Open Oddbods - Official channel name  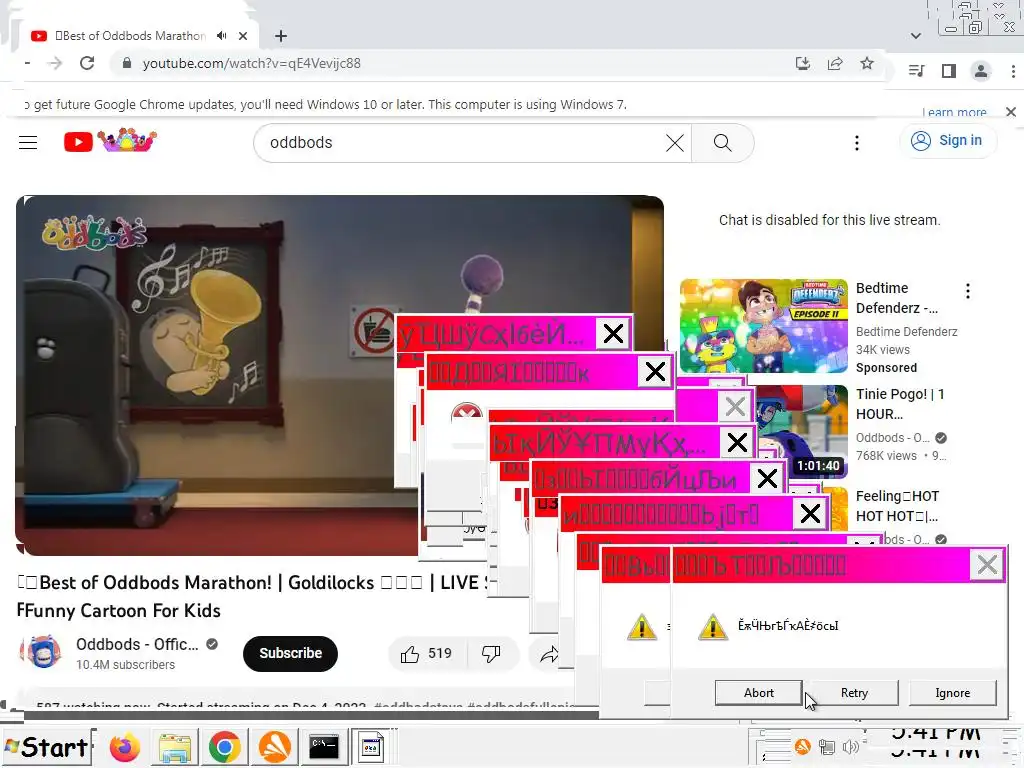pyautogui.click(x=137, y=645)
